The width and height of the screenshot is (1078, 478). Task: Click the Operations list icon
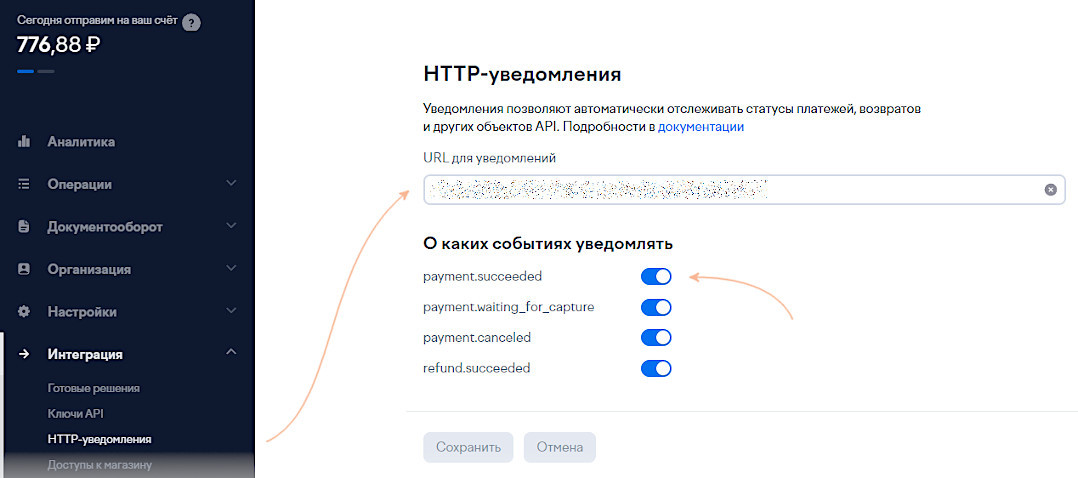tap(24, 184)
